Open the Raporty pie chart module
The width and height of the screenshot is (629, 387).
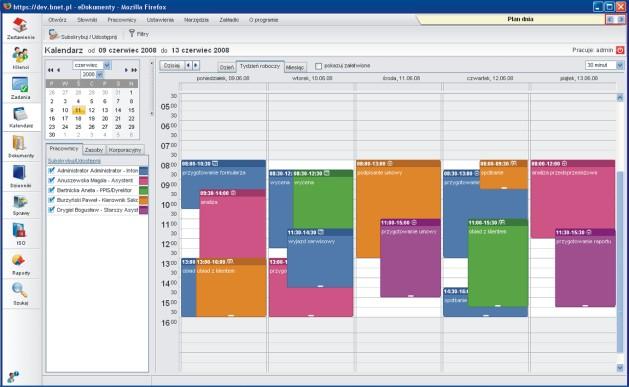pyautogui.click(x=20, y=265)
